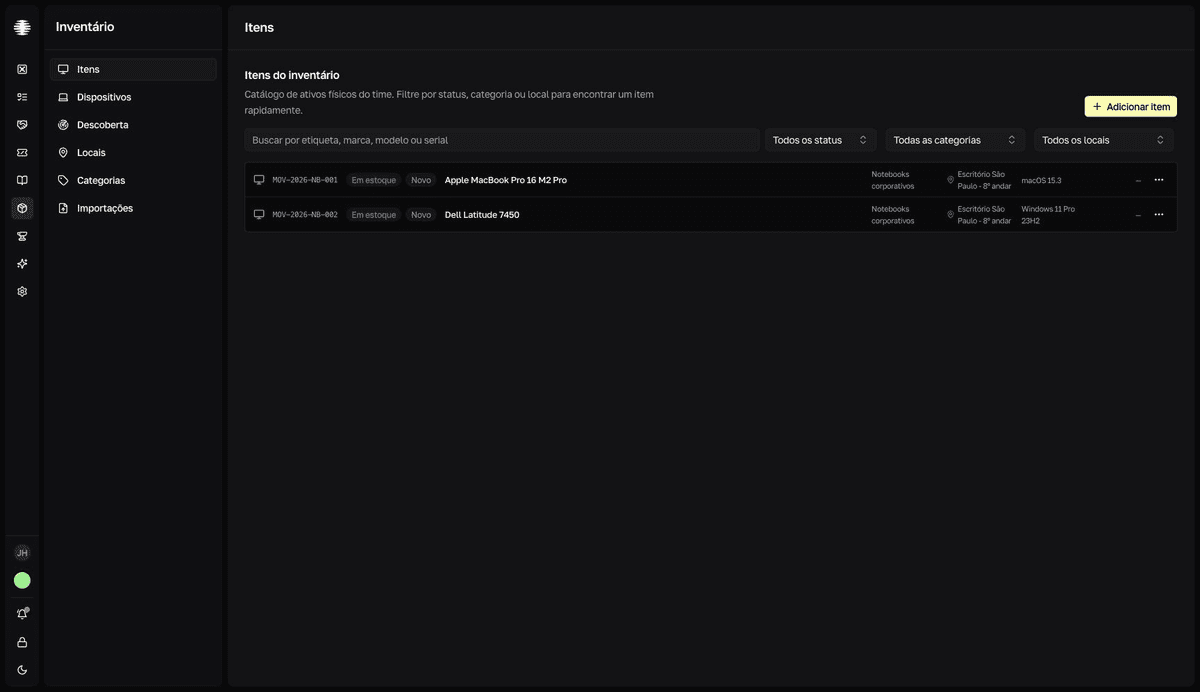Screen dimensions: 1200x692
Task: Click Notebooks corporativos on the MacBook row
Action: coord(893,180)
